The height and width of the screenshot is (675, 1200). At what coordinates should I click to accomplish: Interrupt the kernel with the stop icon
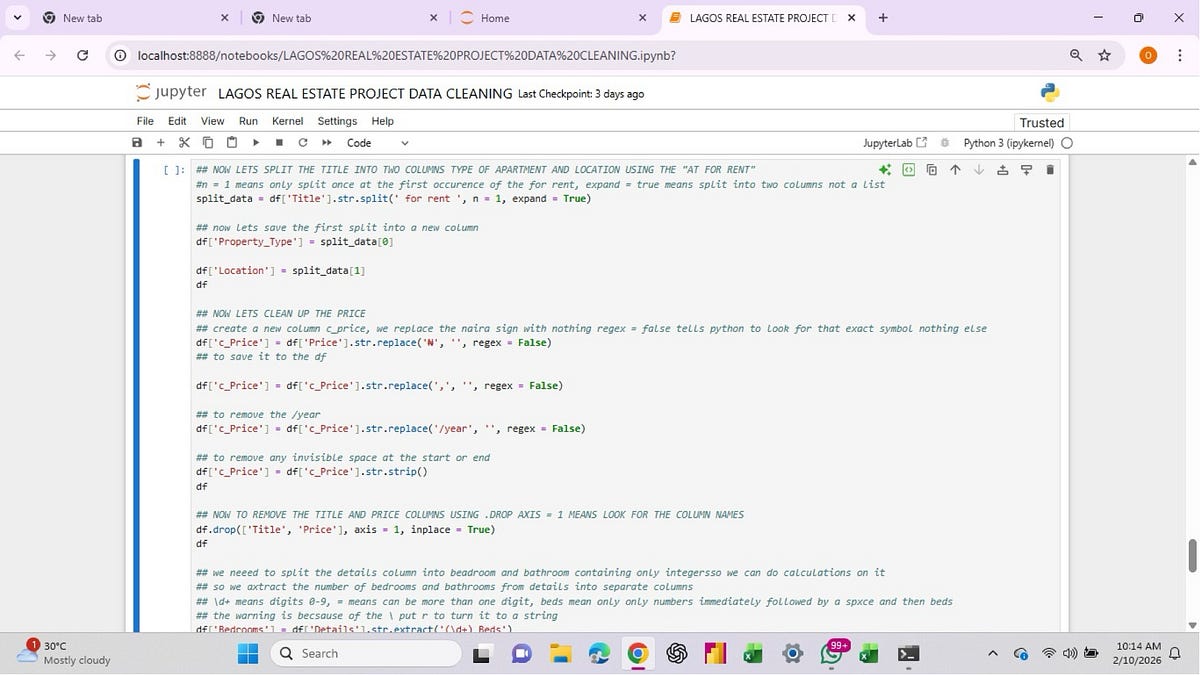279,143
